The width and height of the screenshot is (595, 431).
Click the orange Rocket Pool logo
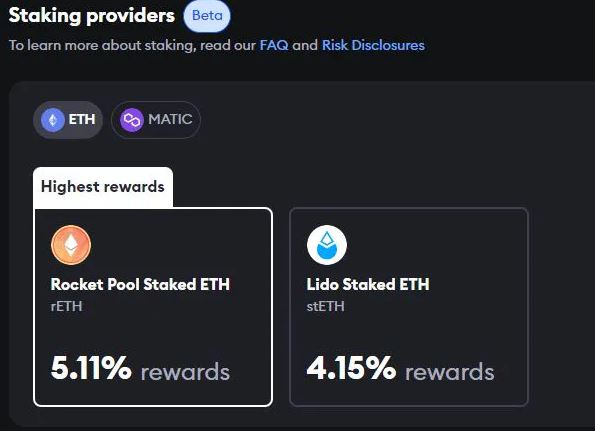(71, 245)
